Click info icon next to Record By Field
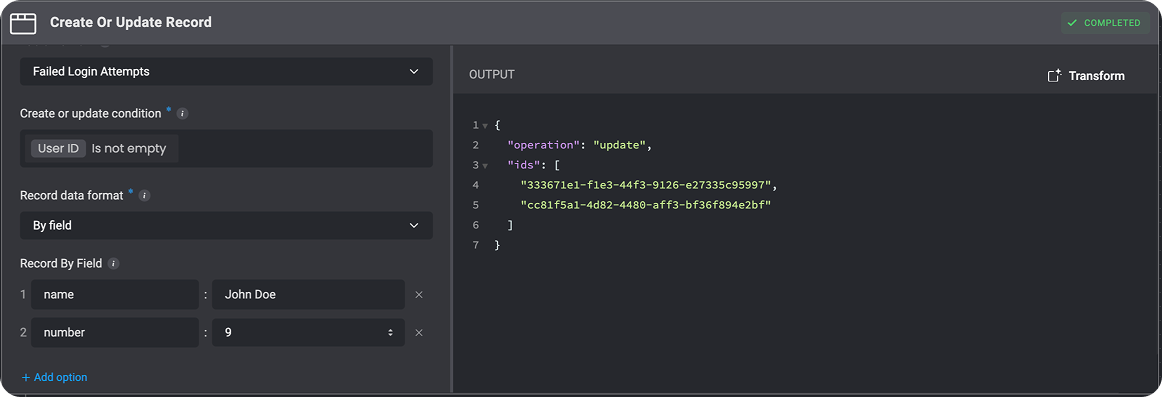This screenshot has width=1162, height=397. click(x=113, y=264)
